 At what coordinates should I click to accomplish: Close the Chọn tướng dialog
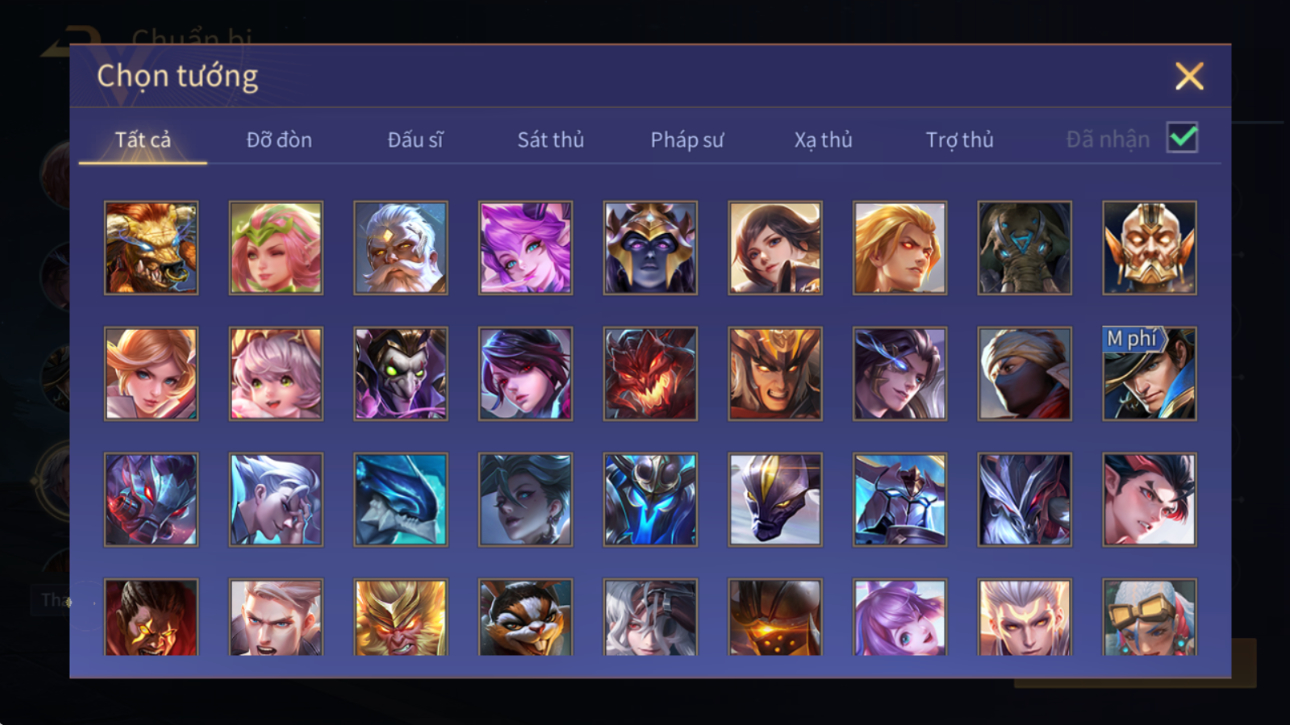(x=1189, y=76)
